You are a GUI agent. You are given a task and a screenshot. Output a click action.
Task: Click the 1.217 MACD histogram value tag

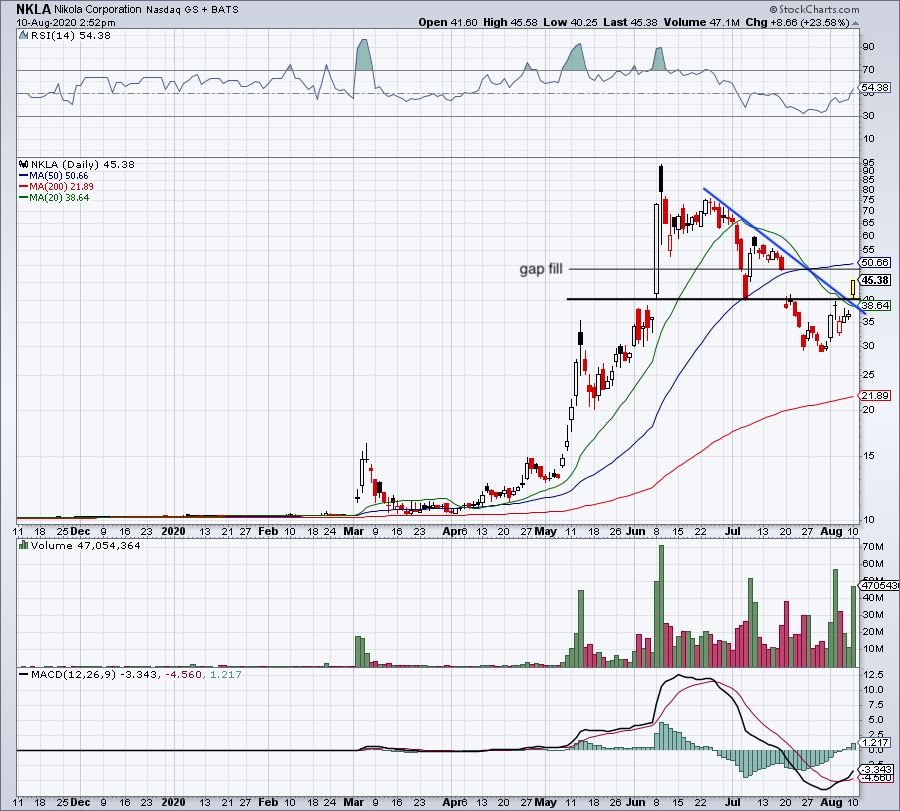(x=875, y=742)
